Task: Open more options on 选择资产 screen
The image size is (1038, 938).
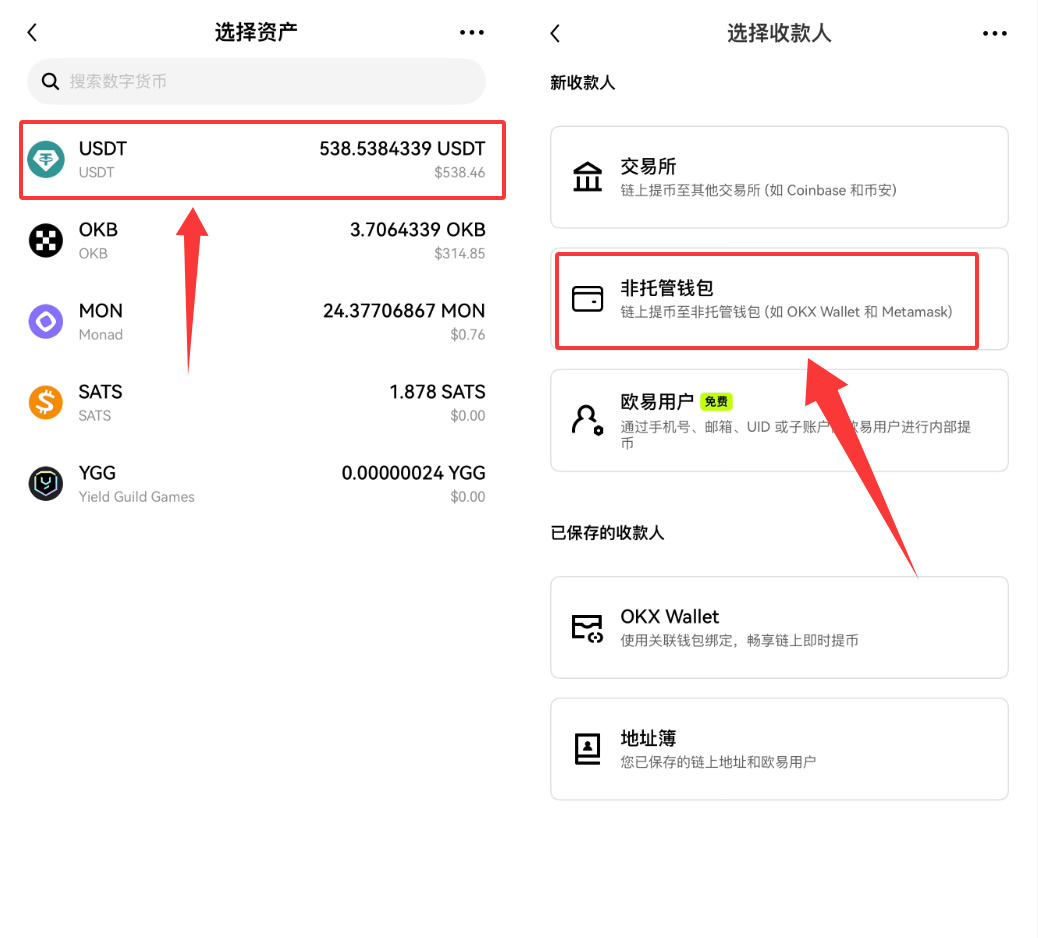Action: click(472, 32)
